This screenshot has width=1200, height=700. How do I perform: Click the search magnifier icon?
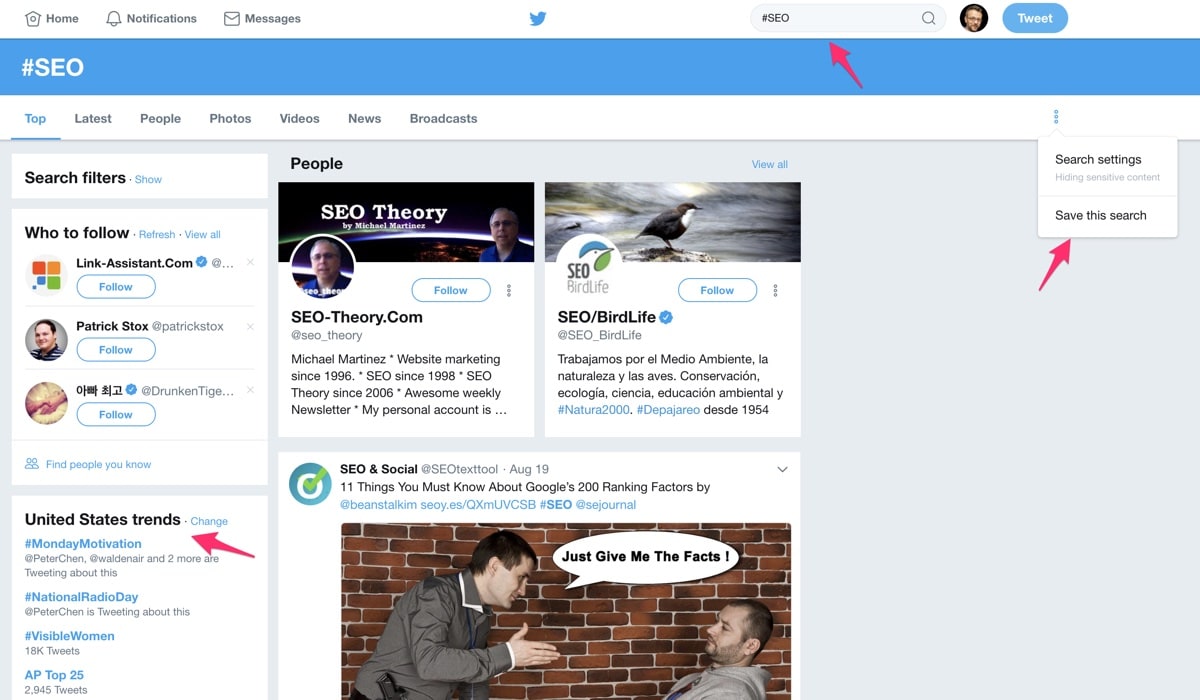pos(928,18)
